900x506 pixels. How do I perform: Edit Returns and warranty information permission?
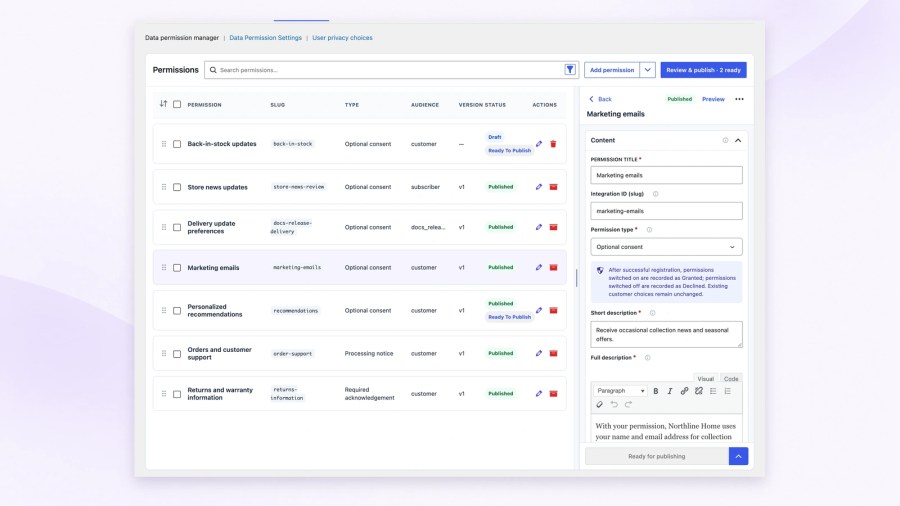coord(539,394)
